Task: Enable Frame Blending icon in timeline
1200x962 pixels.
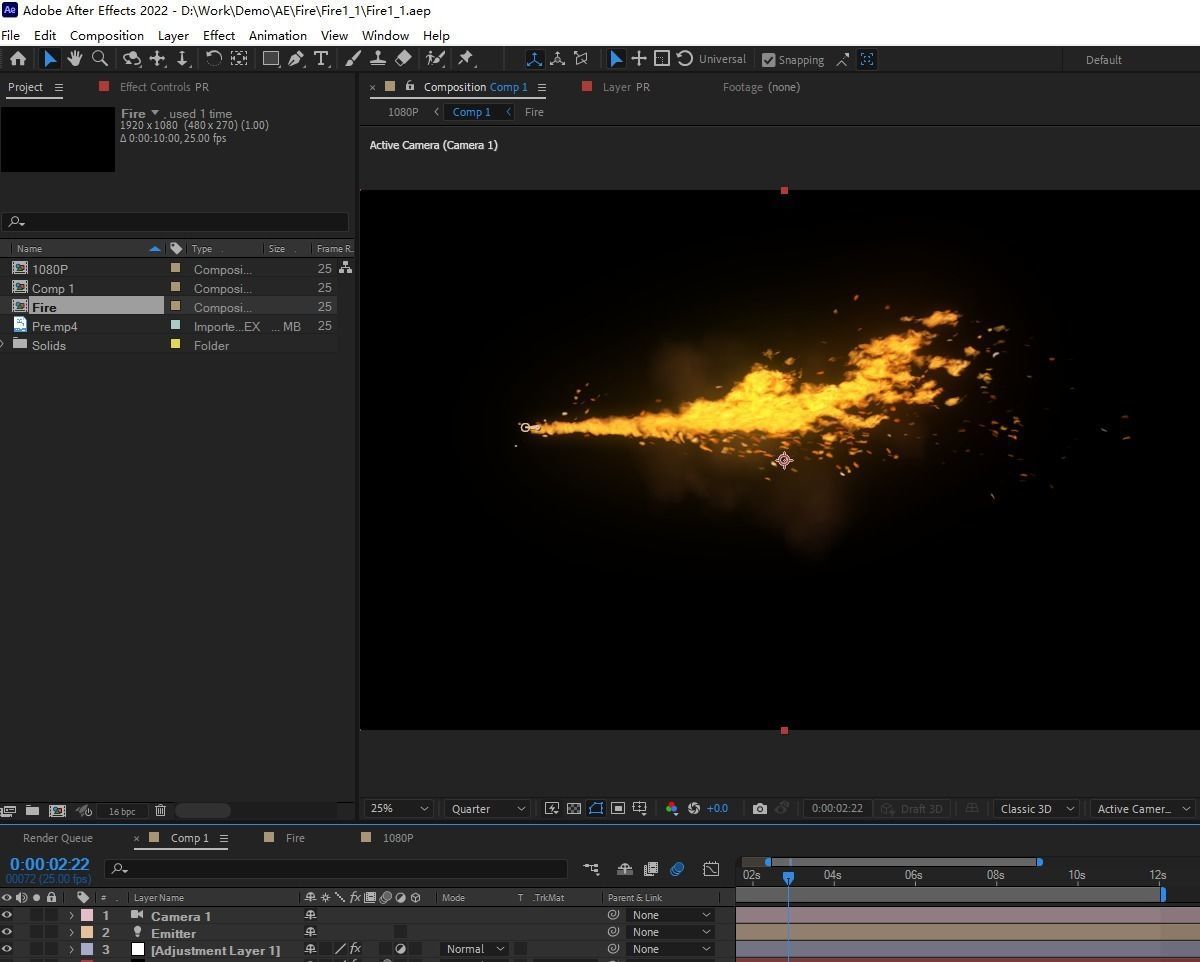Action: [651, 869]
